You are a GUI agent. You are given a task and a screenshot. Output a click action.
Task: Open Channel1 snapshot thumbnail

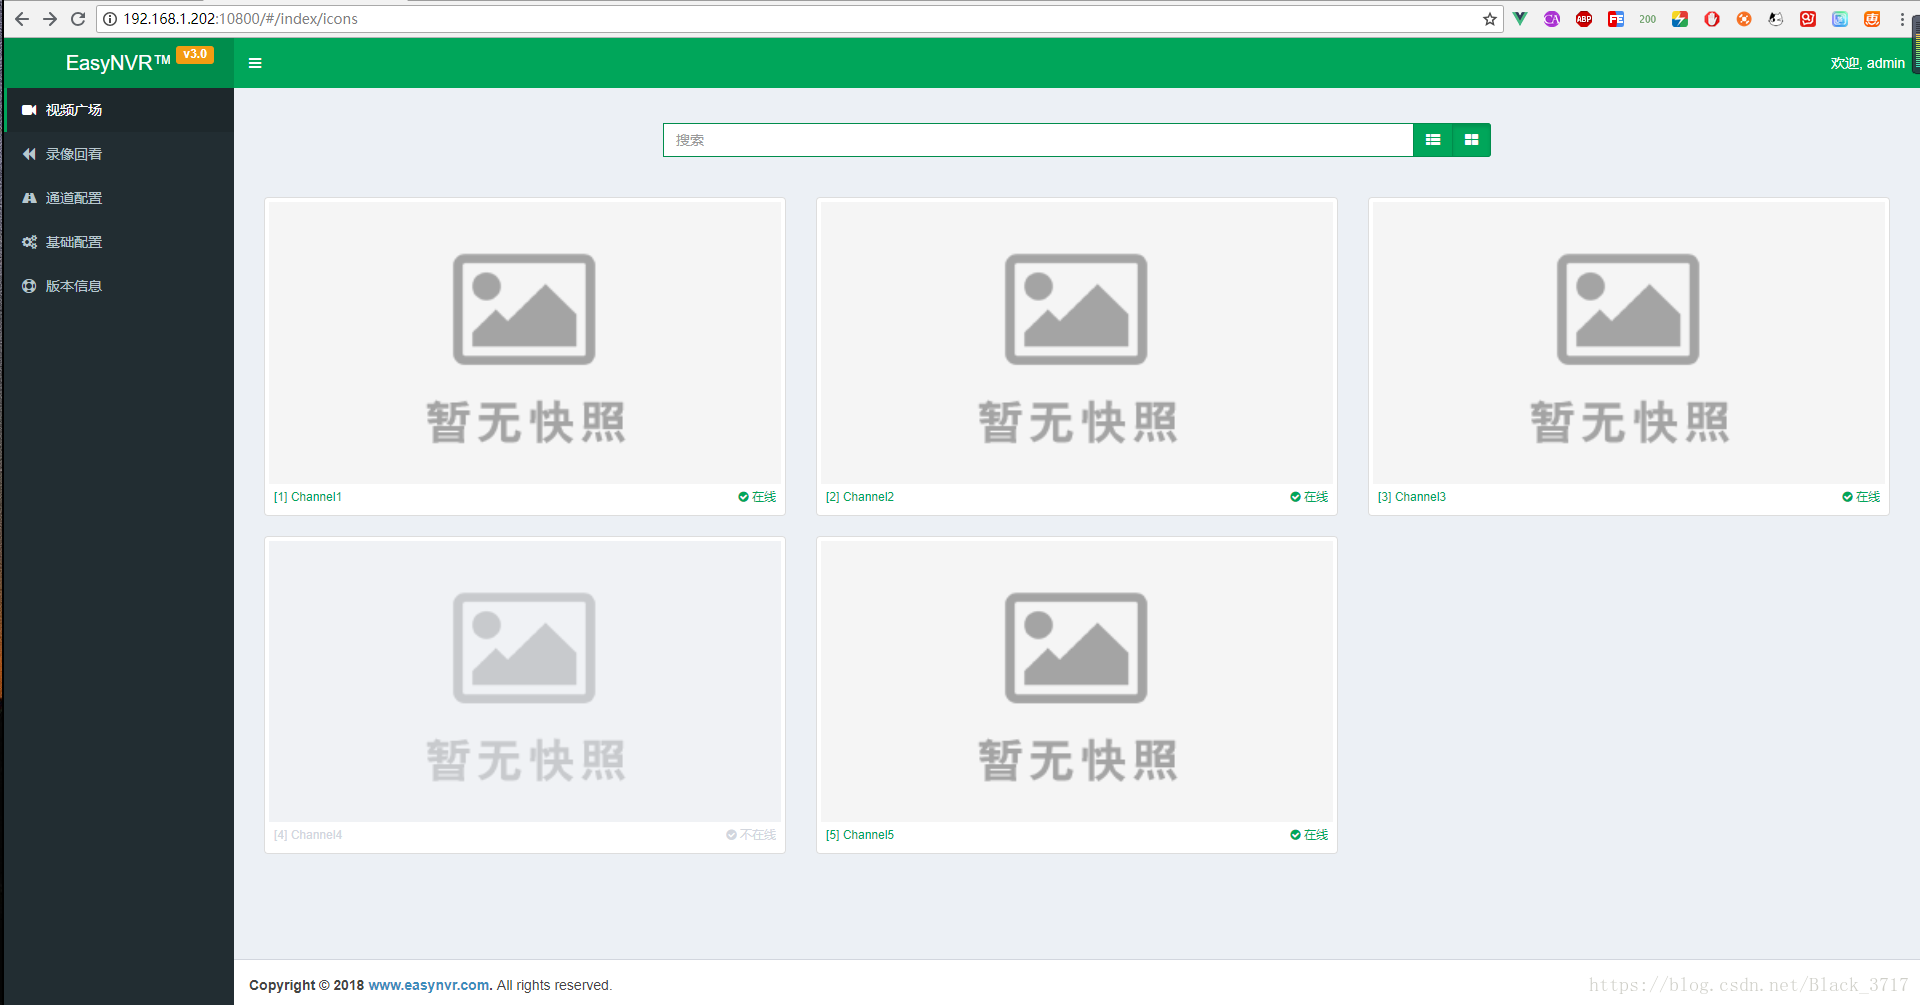pos(525,343)
